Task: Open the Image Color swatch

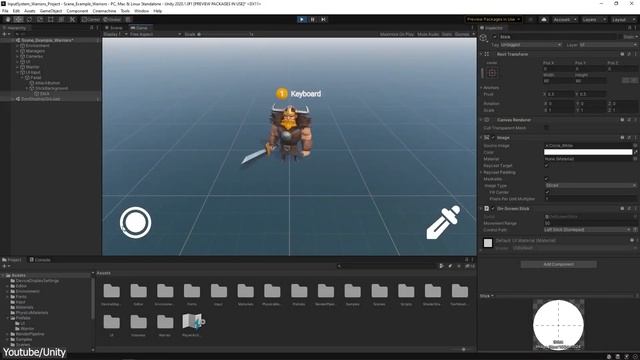Action: (x=588, y=152)
